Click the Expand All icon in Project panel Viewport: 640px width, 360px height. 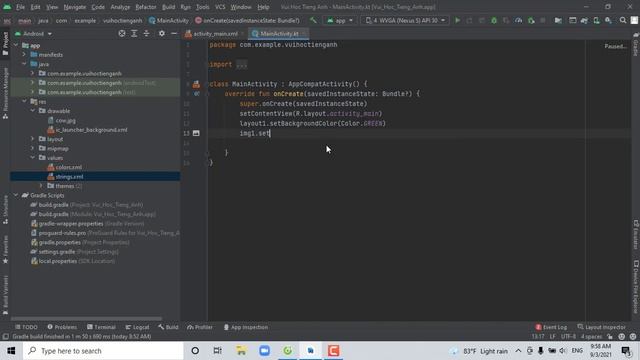134,33
